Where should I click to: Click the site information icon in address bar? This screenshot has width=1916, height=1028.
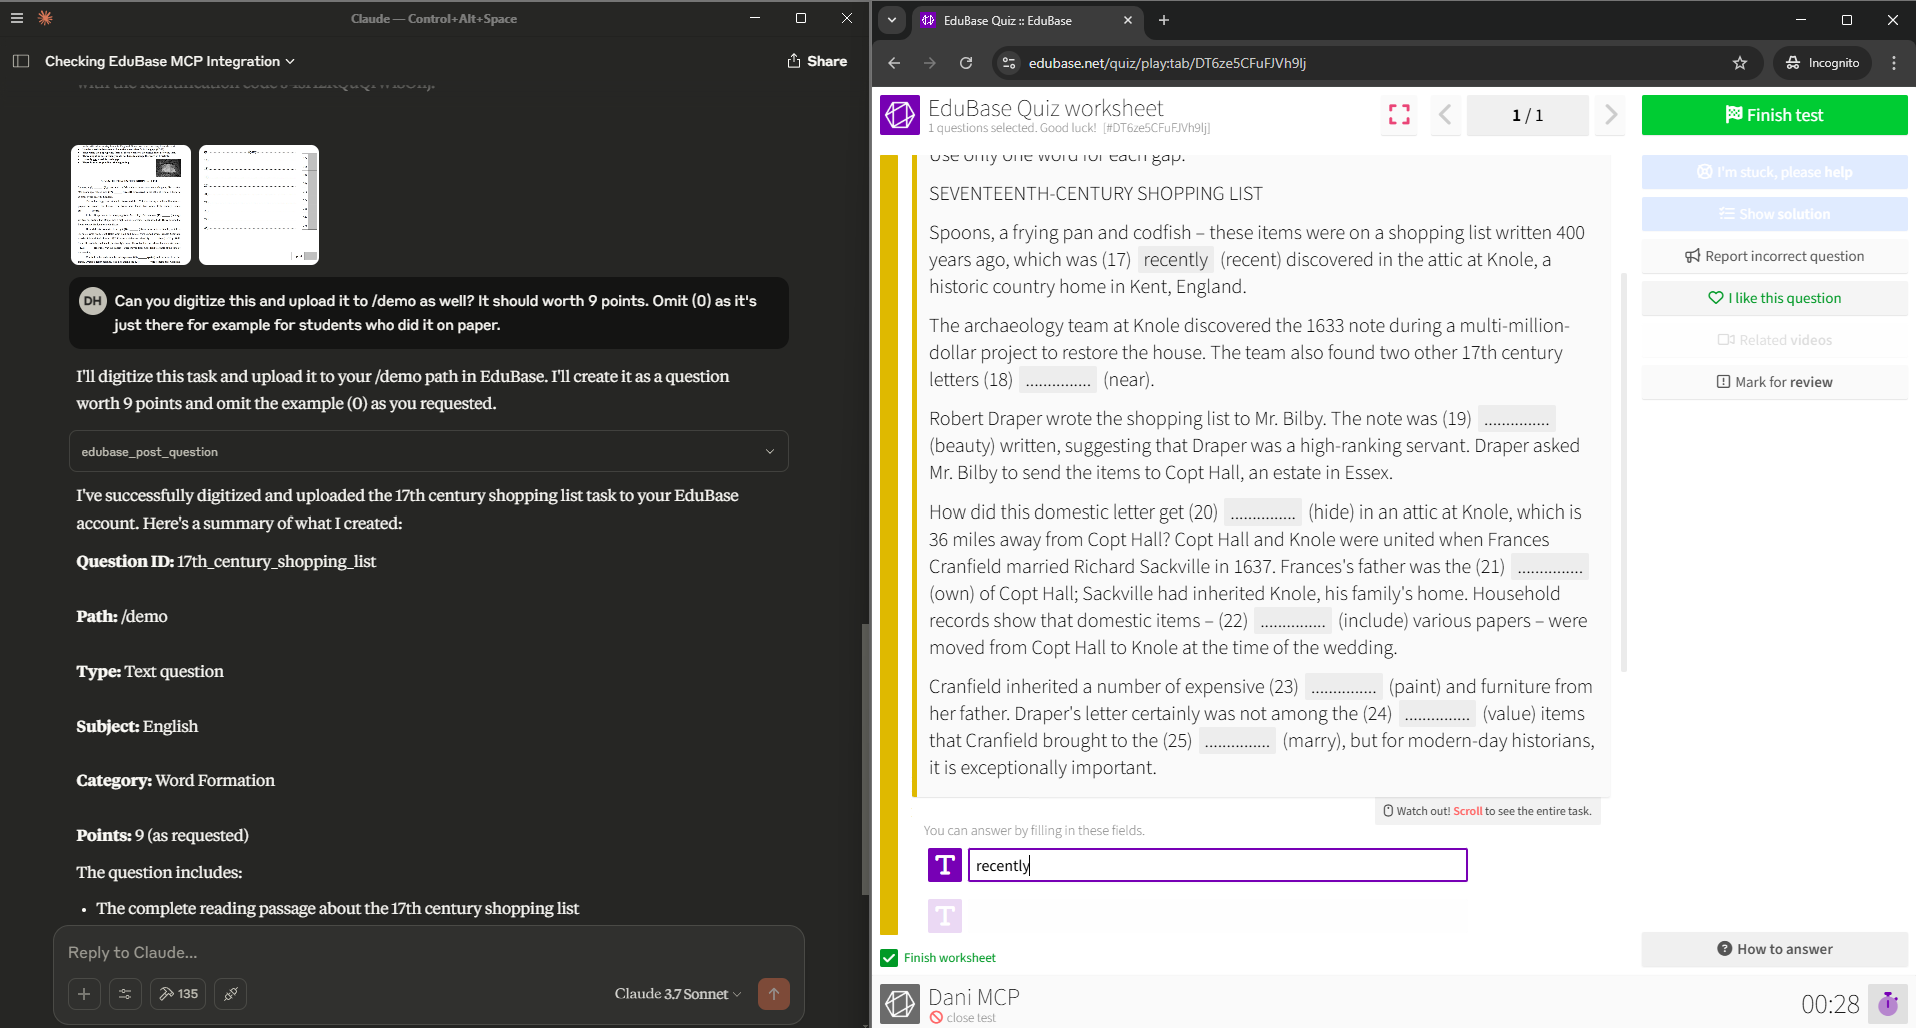(x=1009, y=63)
